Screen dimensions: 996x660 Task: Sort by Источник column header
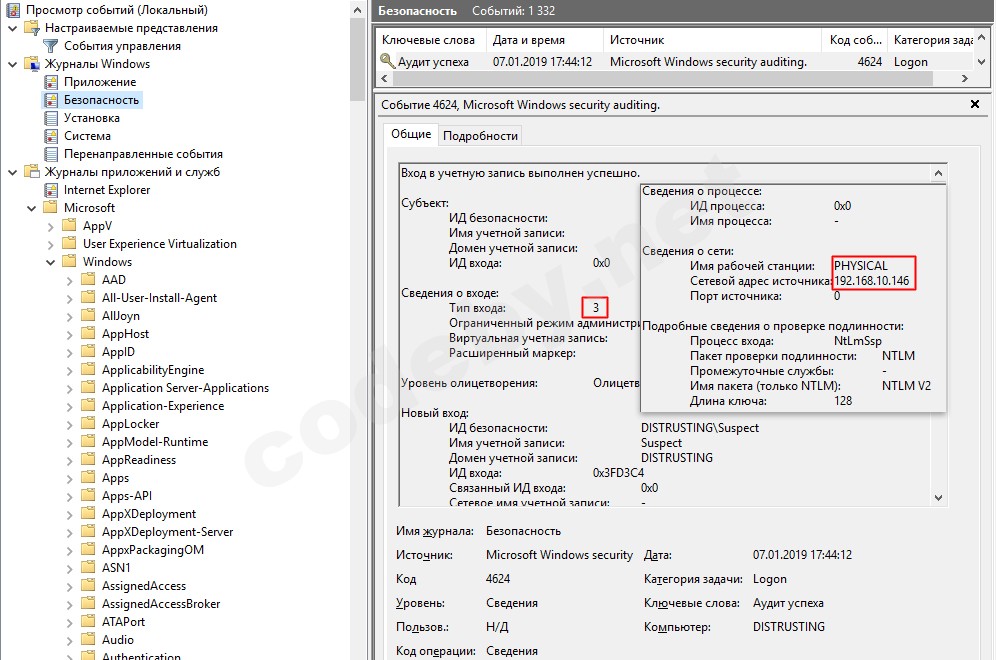pyautogui.click(x=712, y=40)
